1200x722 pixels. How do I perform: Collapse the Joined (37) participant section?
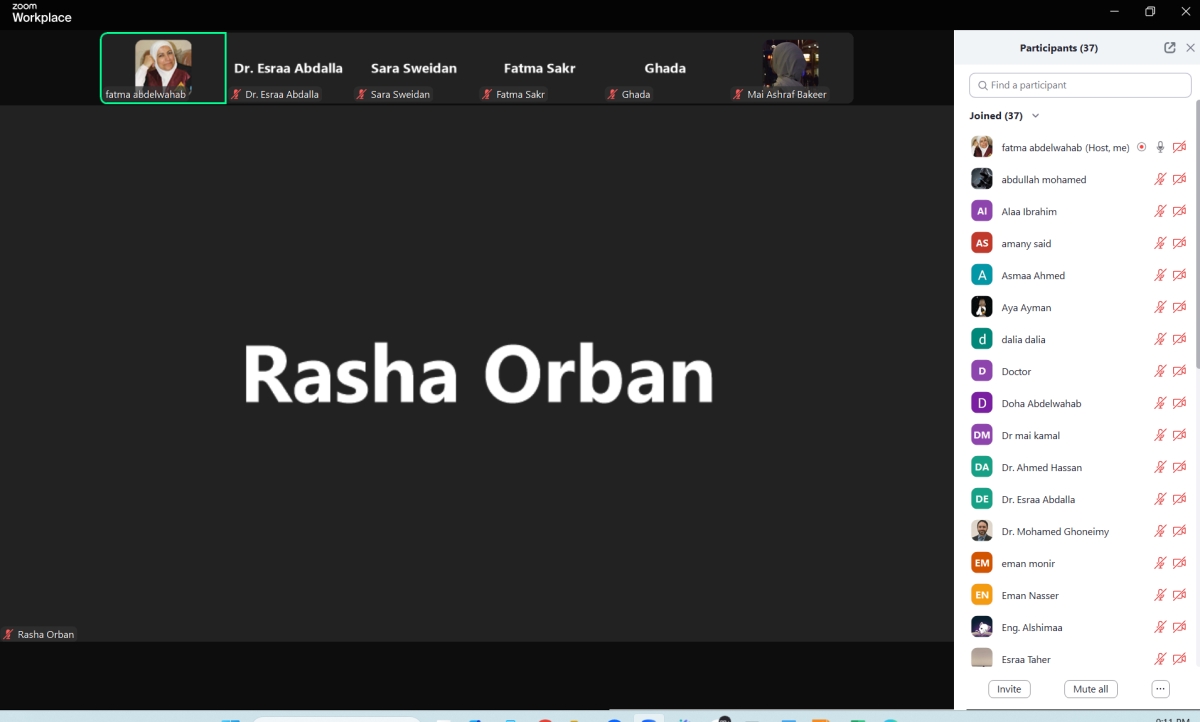(1035, 116)
